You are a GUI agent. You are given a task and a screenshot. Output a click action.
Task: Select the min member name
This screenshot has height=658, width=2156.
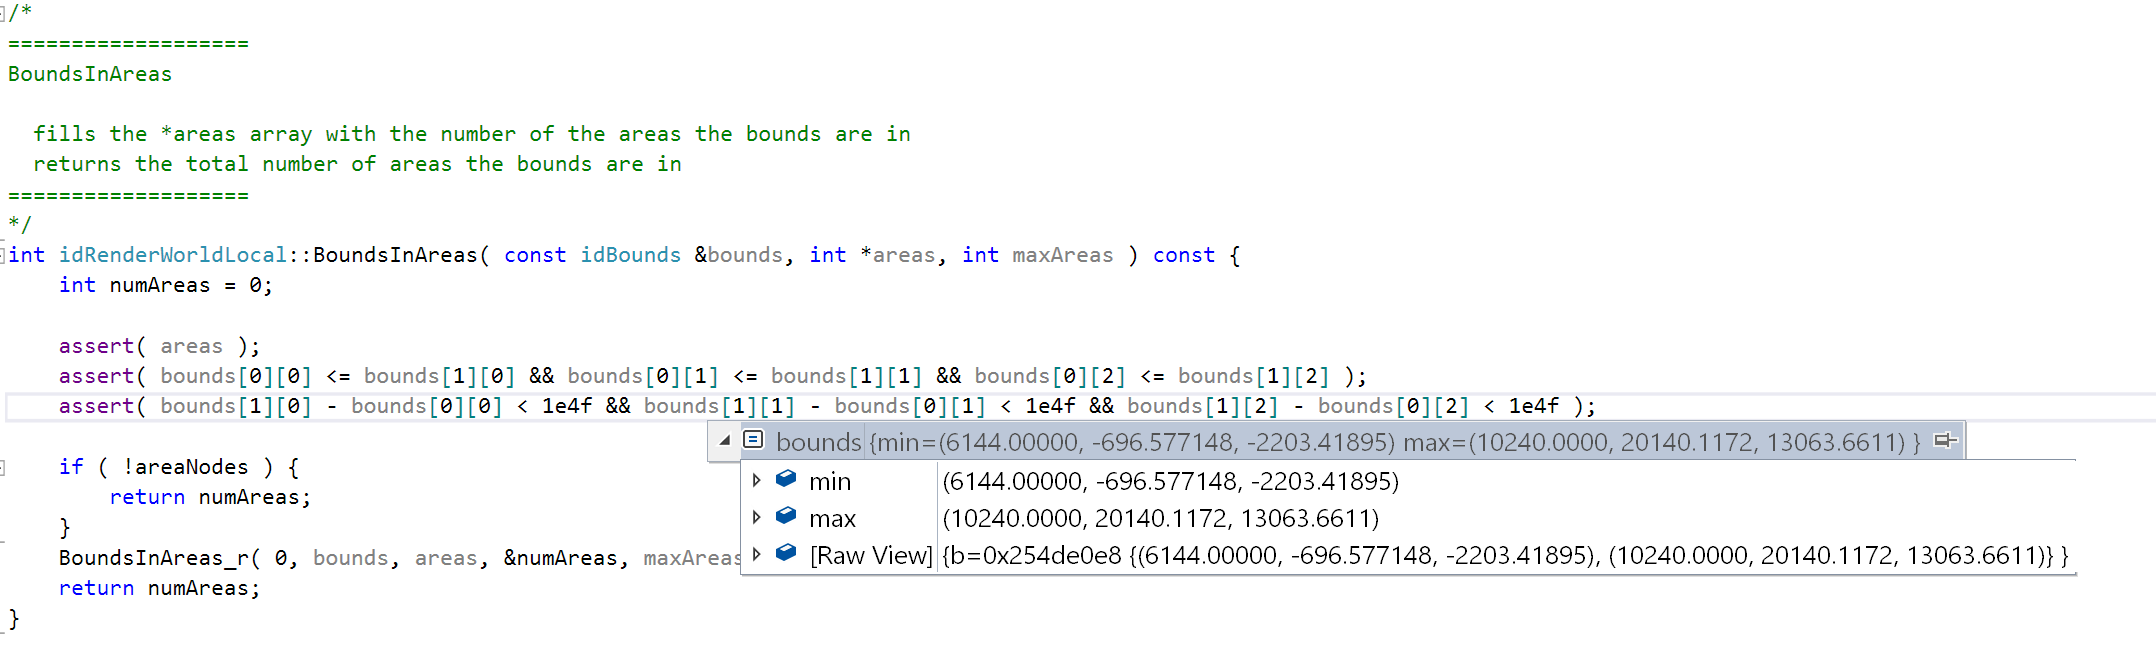[x=830, y=482]
